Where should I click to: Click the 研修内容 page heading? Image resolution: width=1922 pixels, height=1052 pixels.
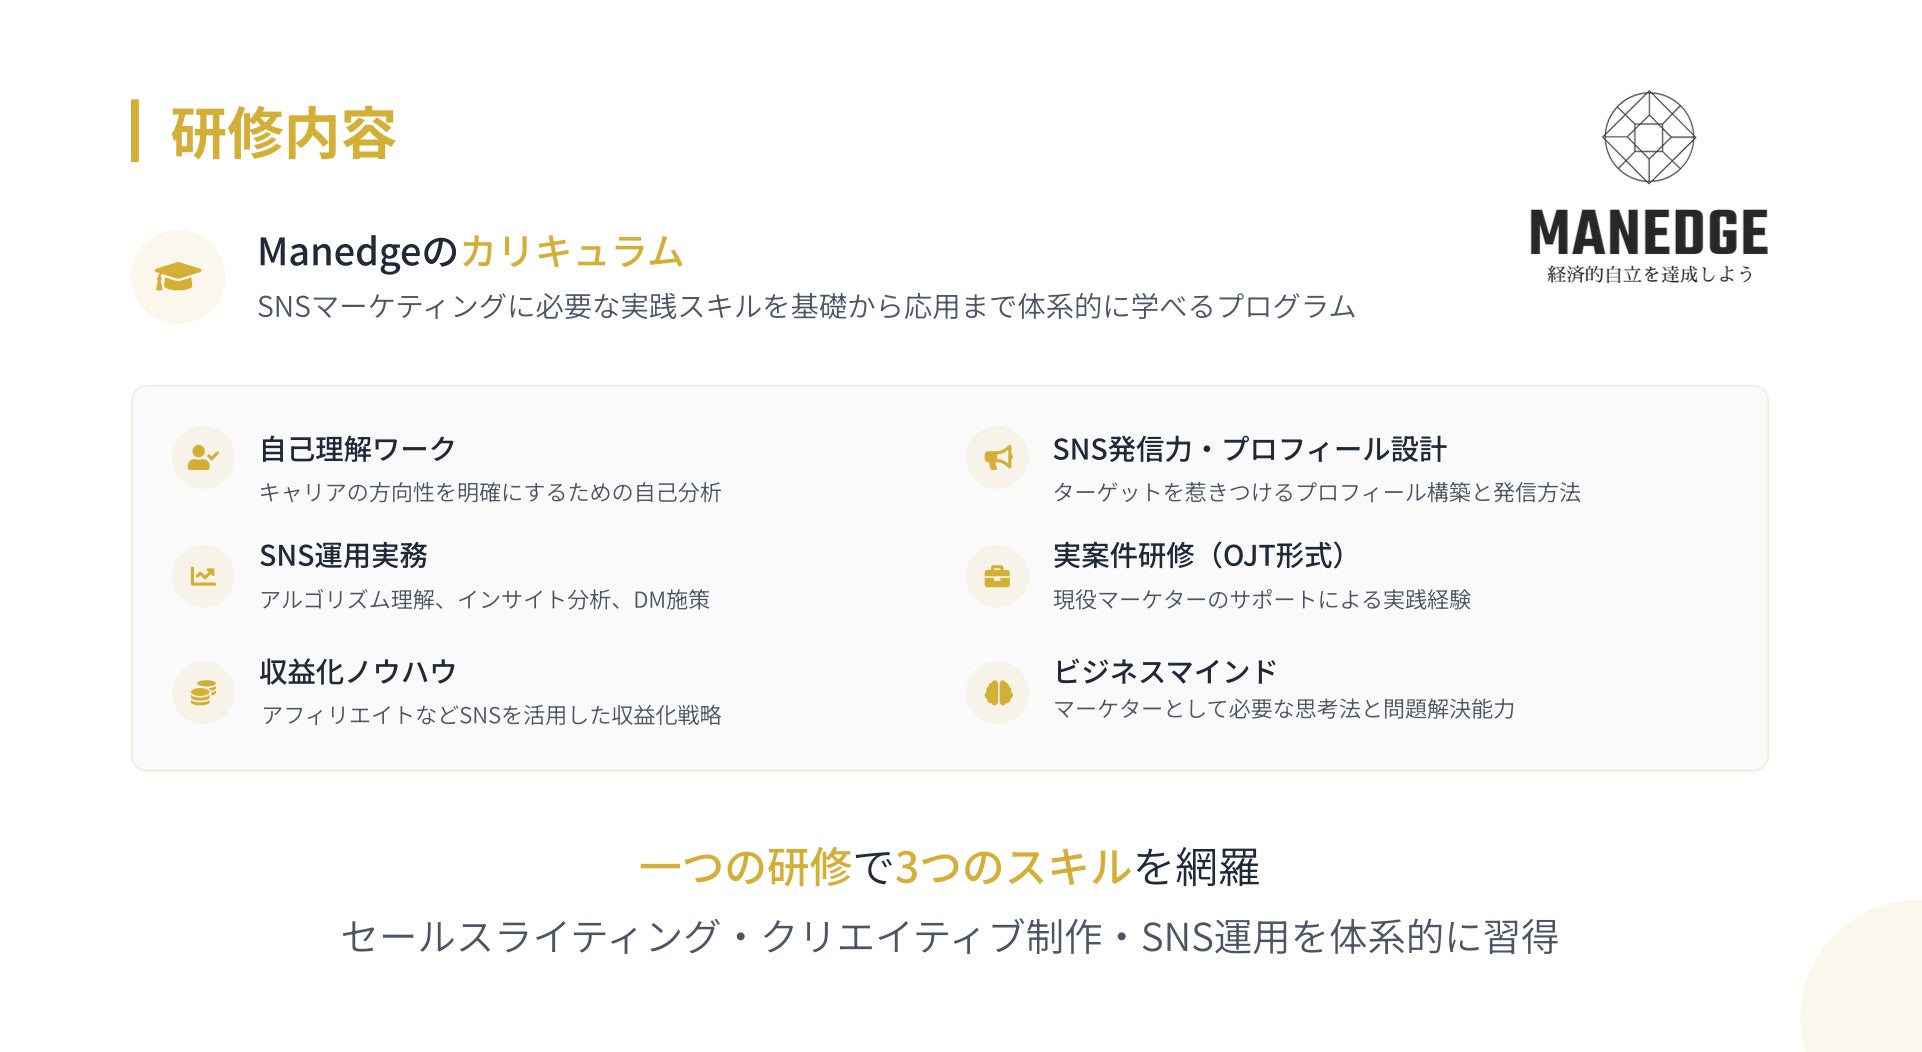[x=283, y=133]
